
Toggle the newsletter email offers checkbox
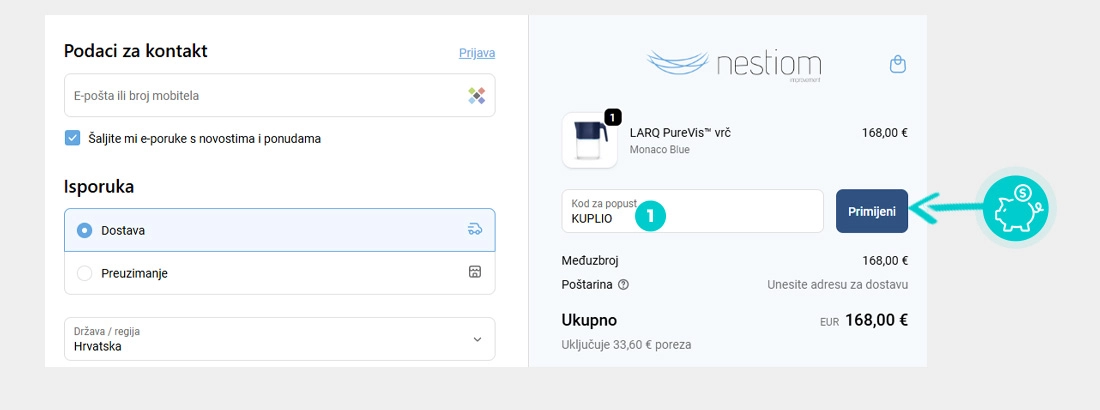(x=72, y=138)
